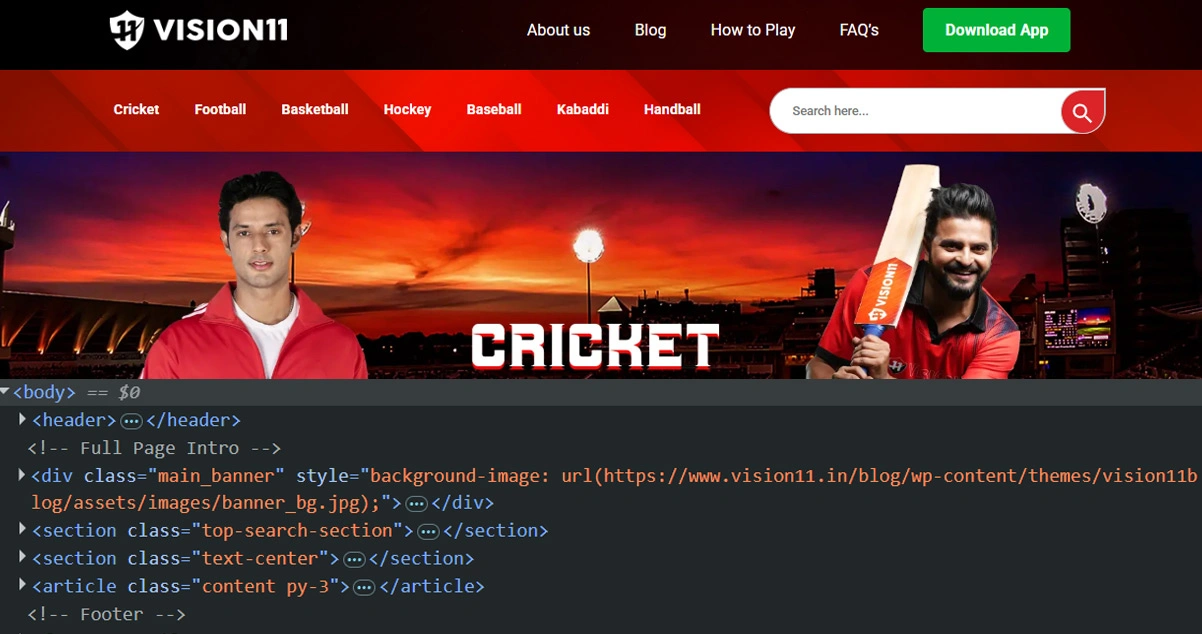
Task: Click the Vision11 logo
Action: coord(198,30)
